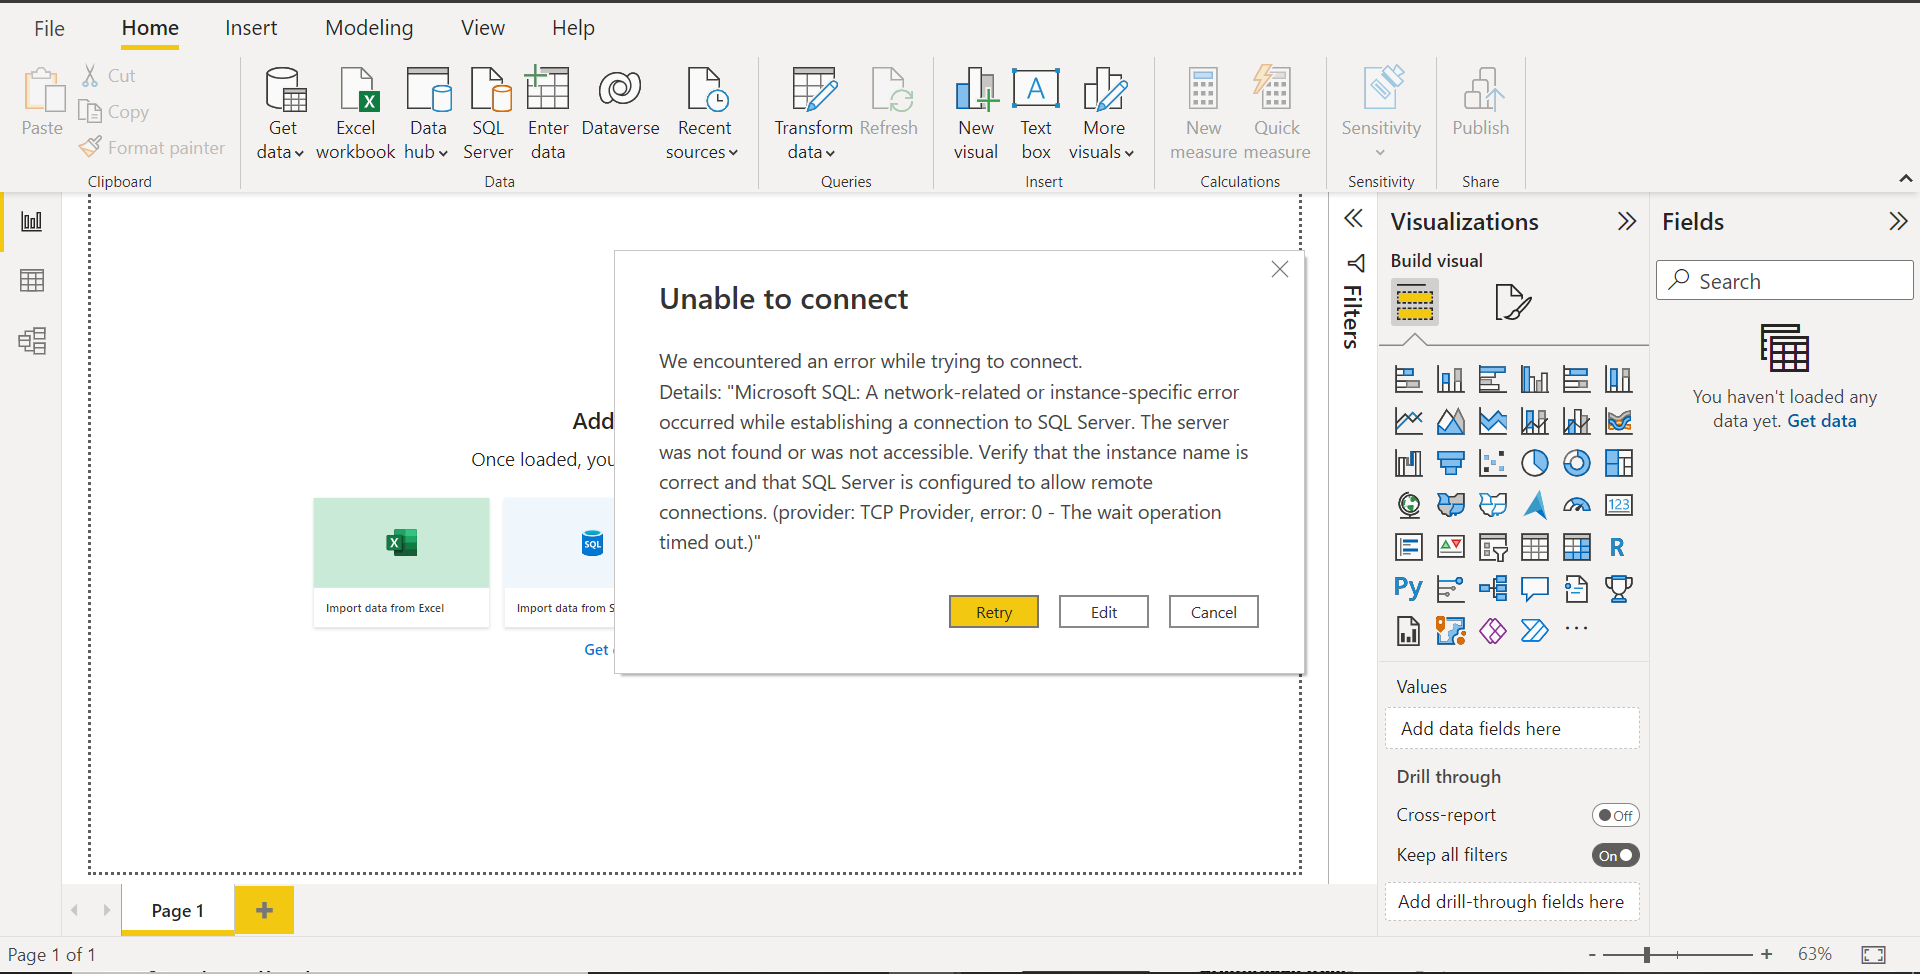The height and width of the screenshot is (974, 1920).
Task: Select the Azure map visual
Action: (x=1534, y=505)
